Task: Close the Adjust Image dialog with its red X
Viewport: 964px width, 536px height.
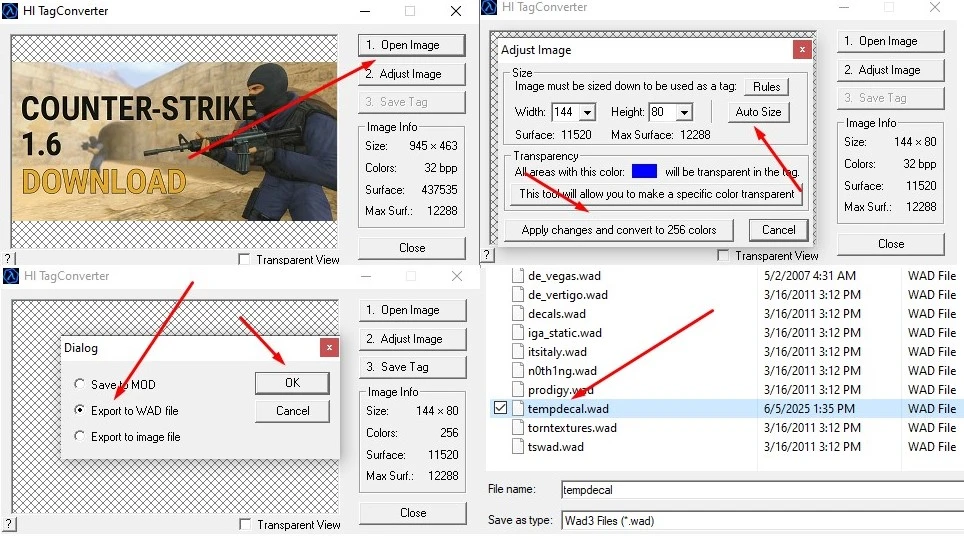Action: tap(802, 50)
